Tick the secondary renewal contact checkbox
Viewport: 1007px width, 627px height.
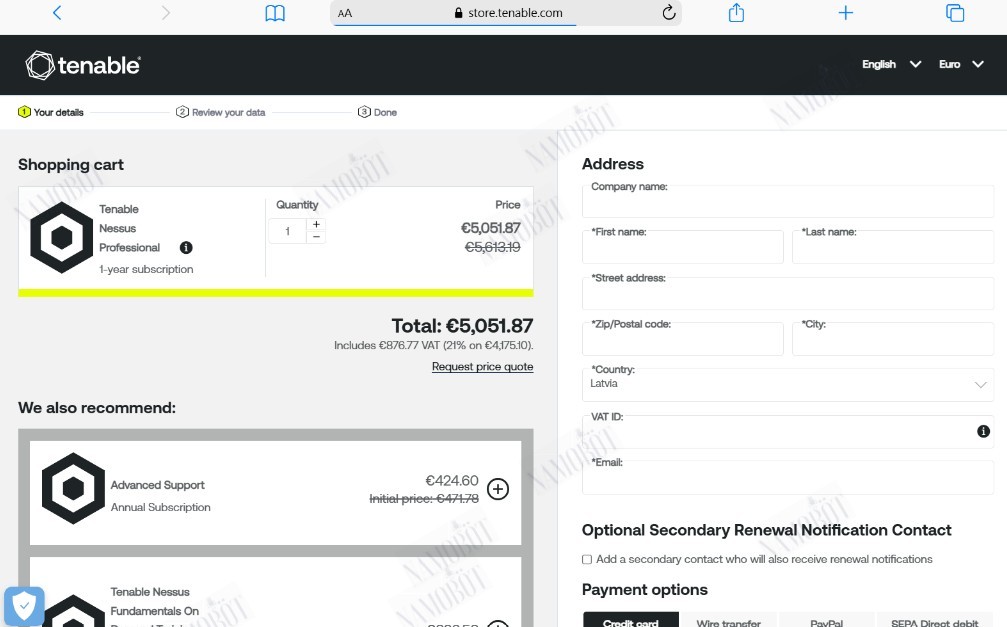(586, 560)
